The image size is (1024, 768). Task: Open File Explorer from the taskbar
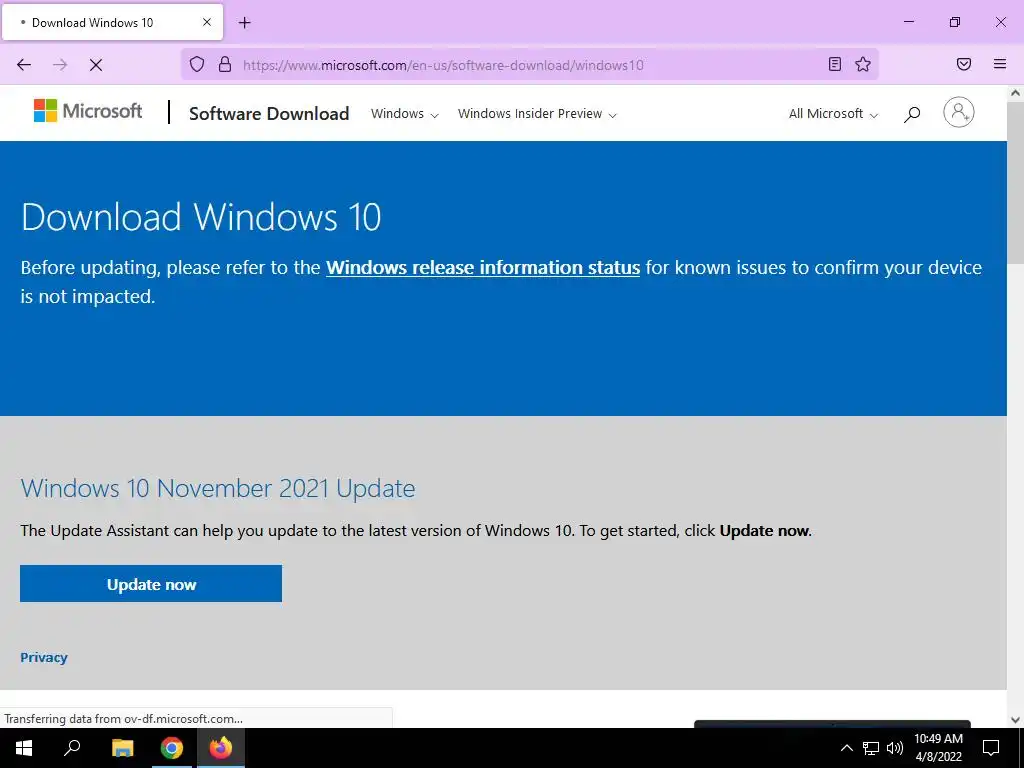(x=122, y=748)
